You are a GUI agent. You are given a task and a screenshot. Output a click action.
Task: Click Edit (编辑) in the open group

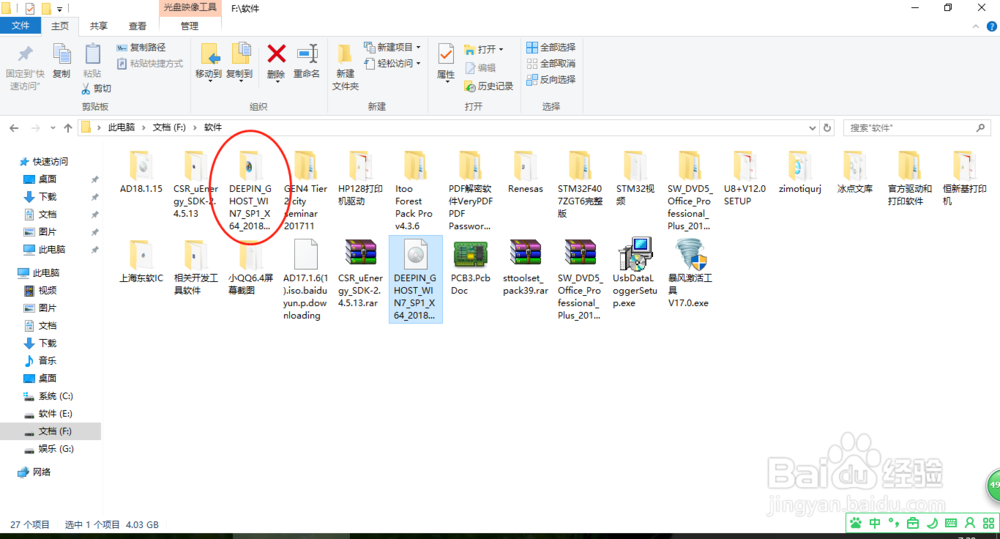(480, 68)
